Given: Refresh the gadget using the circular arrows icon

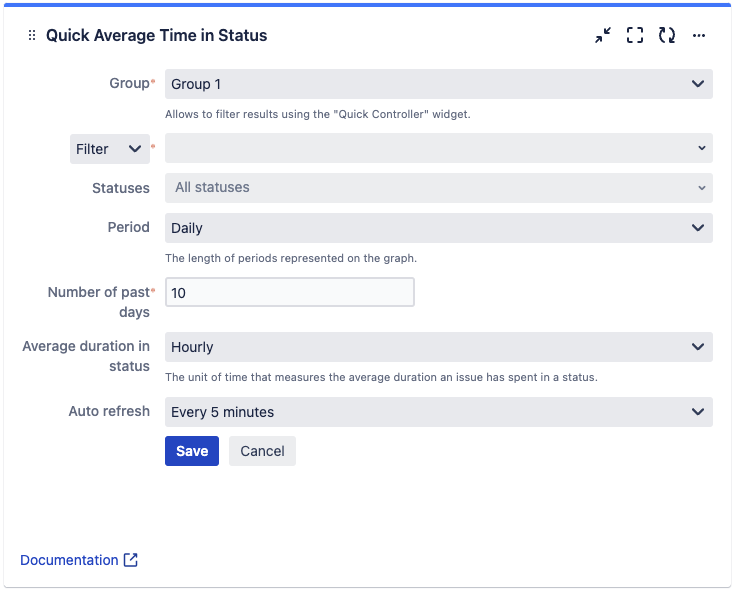Looking at the screenshot, I should tap(667, 36).
